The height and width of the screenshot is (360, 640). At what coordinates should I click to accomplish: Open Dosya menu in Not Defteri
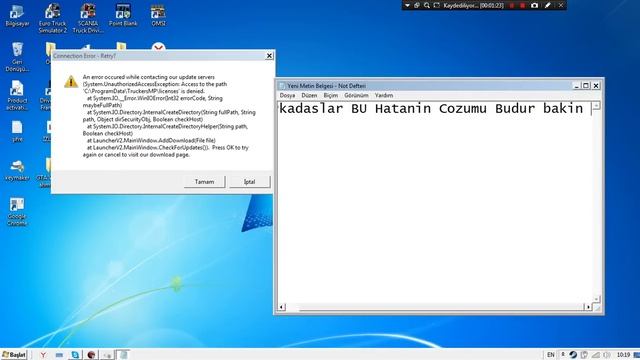pyautogui.click(x=287, y=95)
